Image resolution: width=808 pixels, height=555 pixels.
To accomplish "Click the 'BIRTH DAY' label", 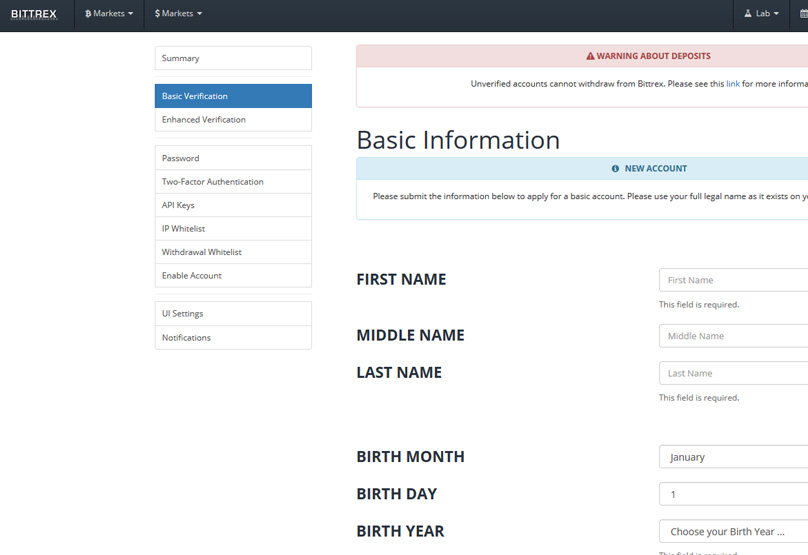I will click(x=396, y=494).
